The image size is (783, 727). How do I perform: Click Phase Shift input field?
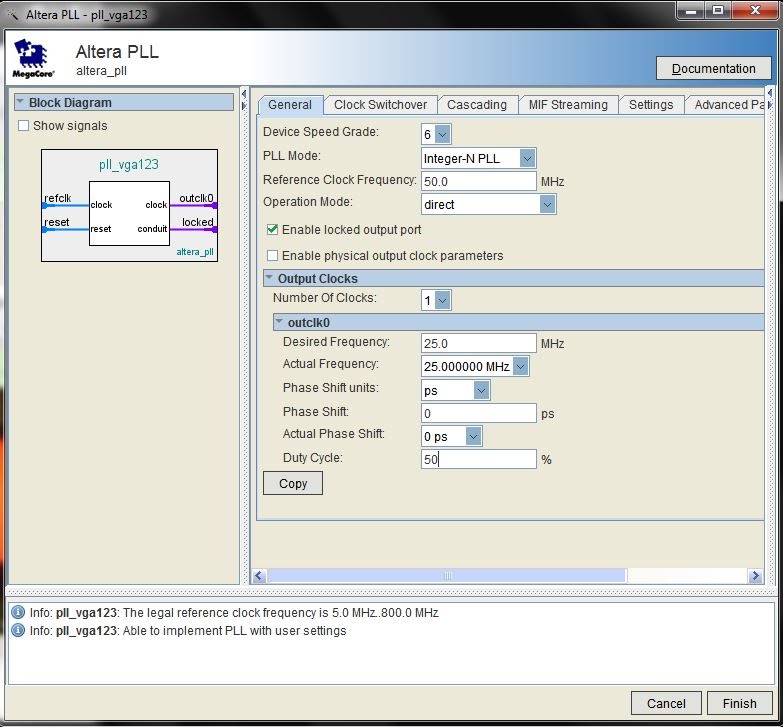click(479, 413)
